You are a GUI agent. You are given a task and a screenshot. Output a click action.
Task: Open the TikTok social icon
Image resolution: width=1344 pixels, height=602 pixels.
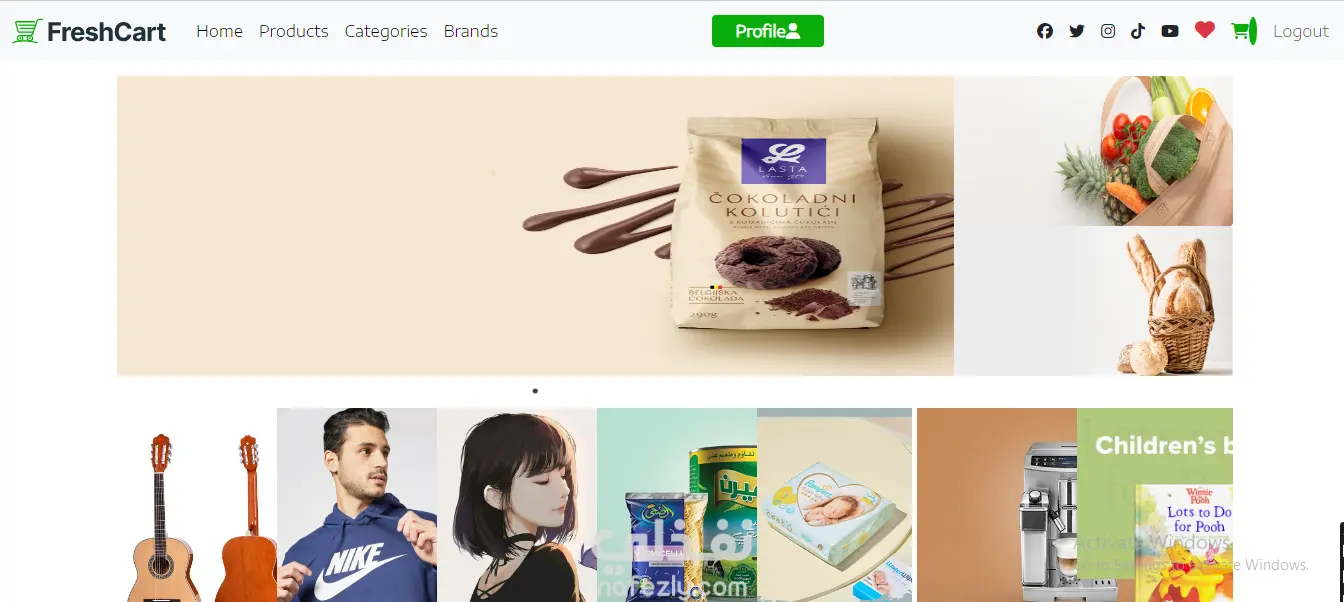pos(1138,31)
